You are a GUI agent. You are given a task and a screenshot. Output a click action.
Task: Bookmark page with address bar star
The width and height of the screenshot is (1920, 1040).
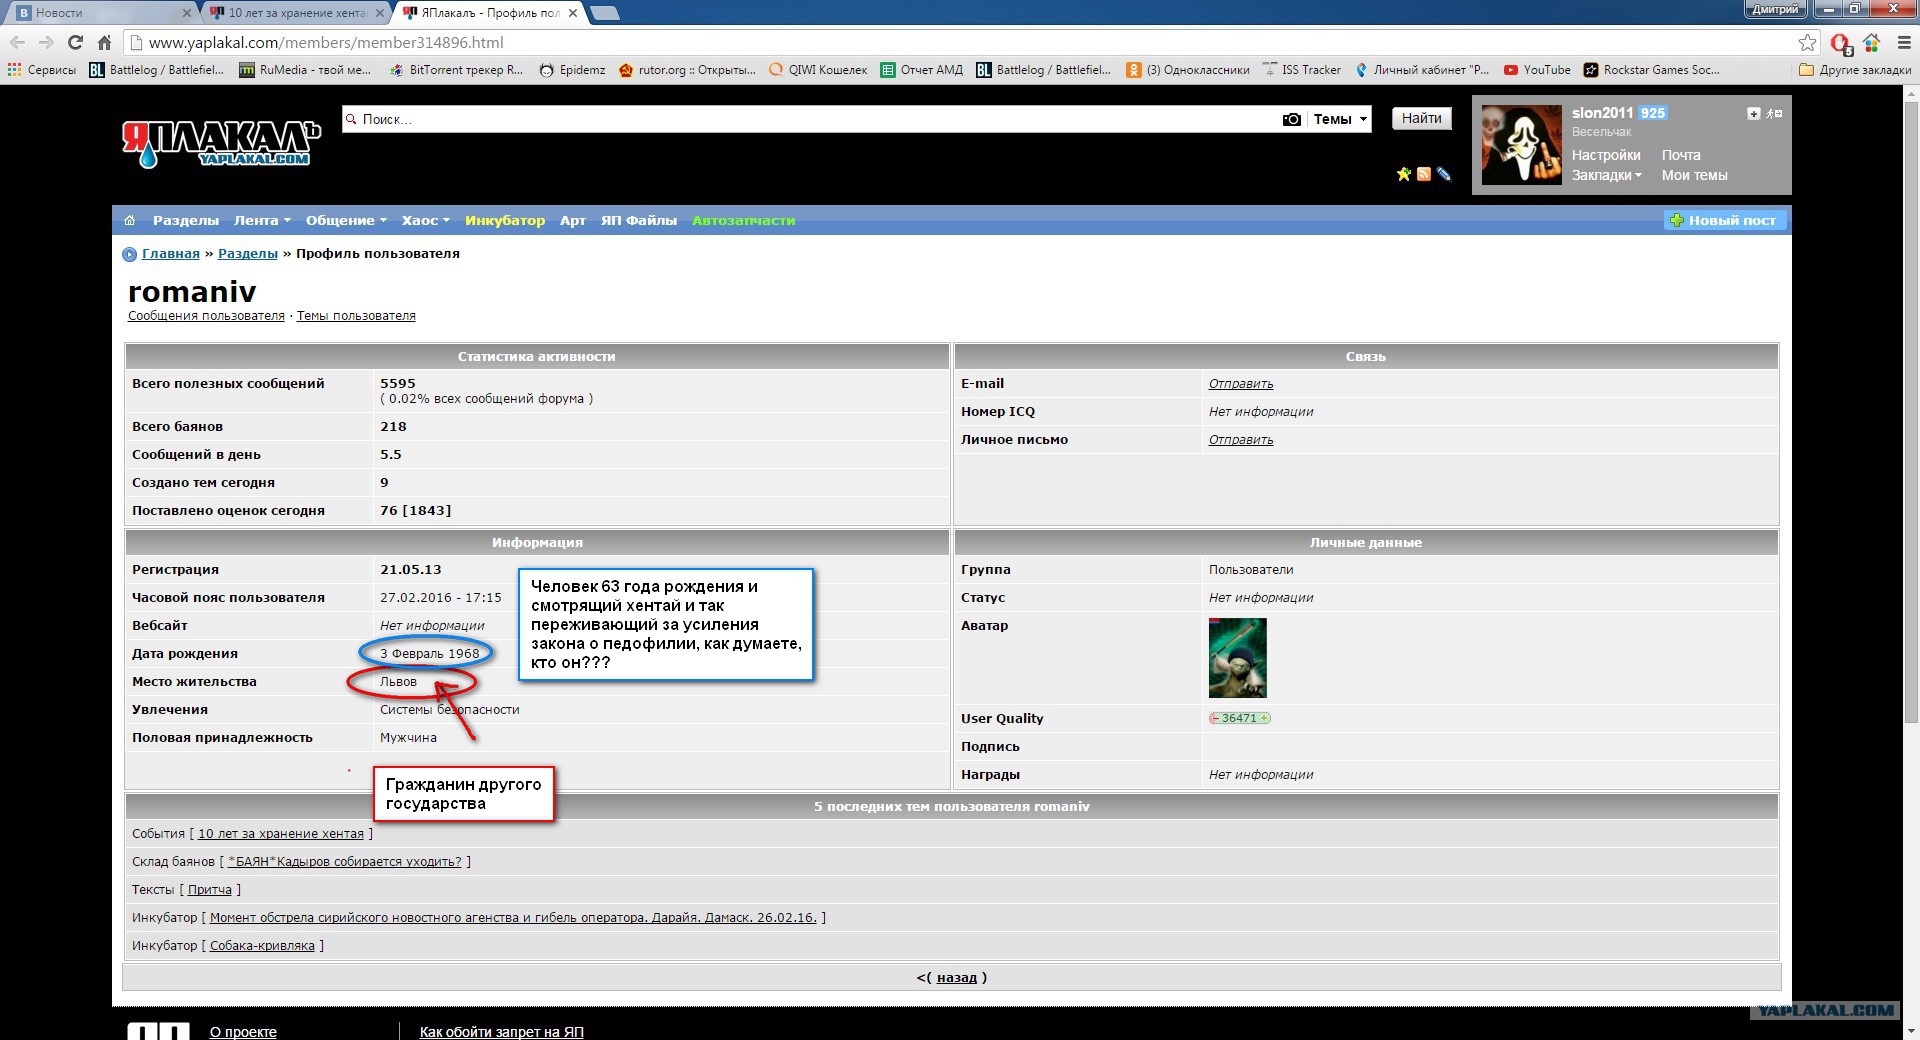tap(1807, 42)
